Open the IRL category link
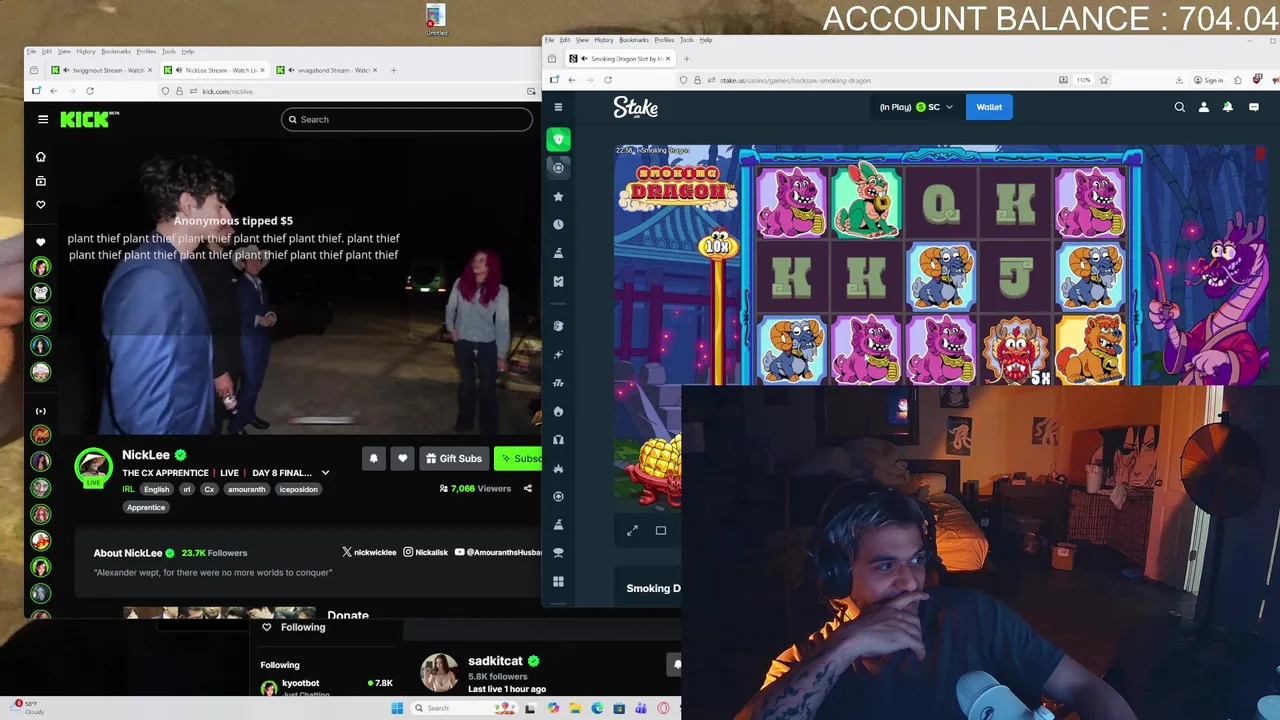The image size is (1280, 720). point(128,489)
